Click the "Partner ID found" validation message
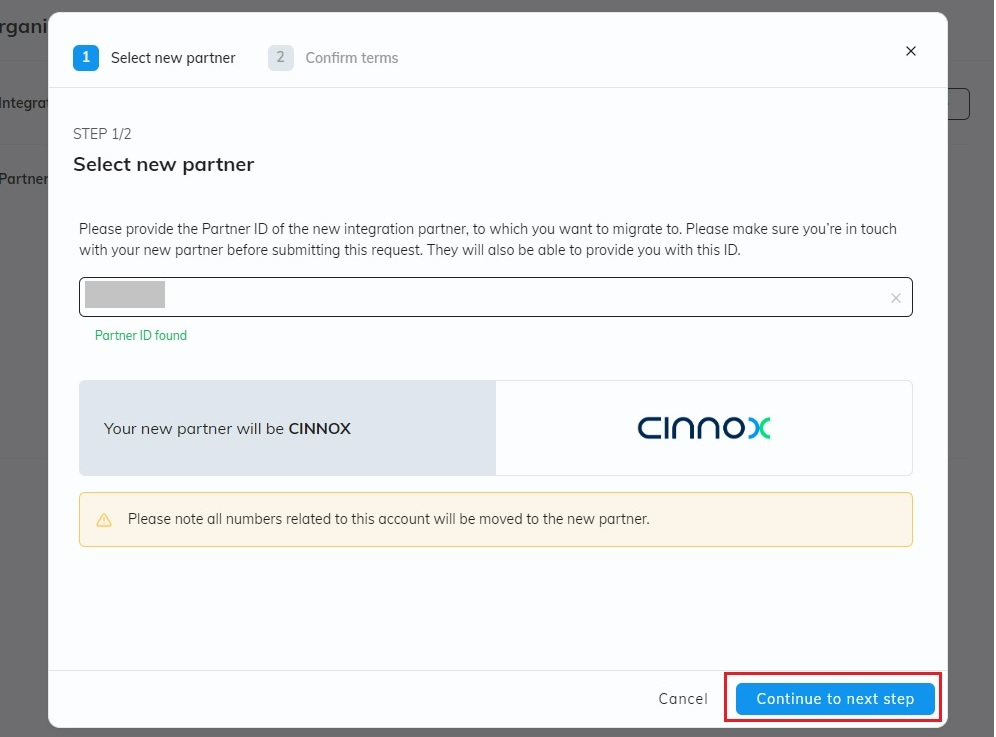Screen dimensions: 996x737 141,336
